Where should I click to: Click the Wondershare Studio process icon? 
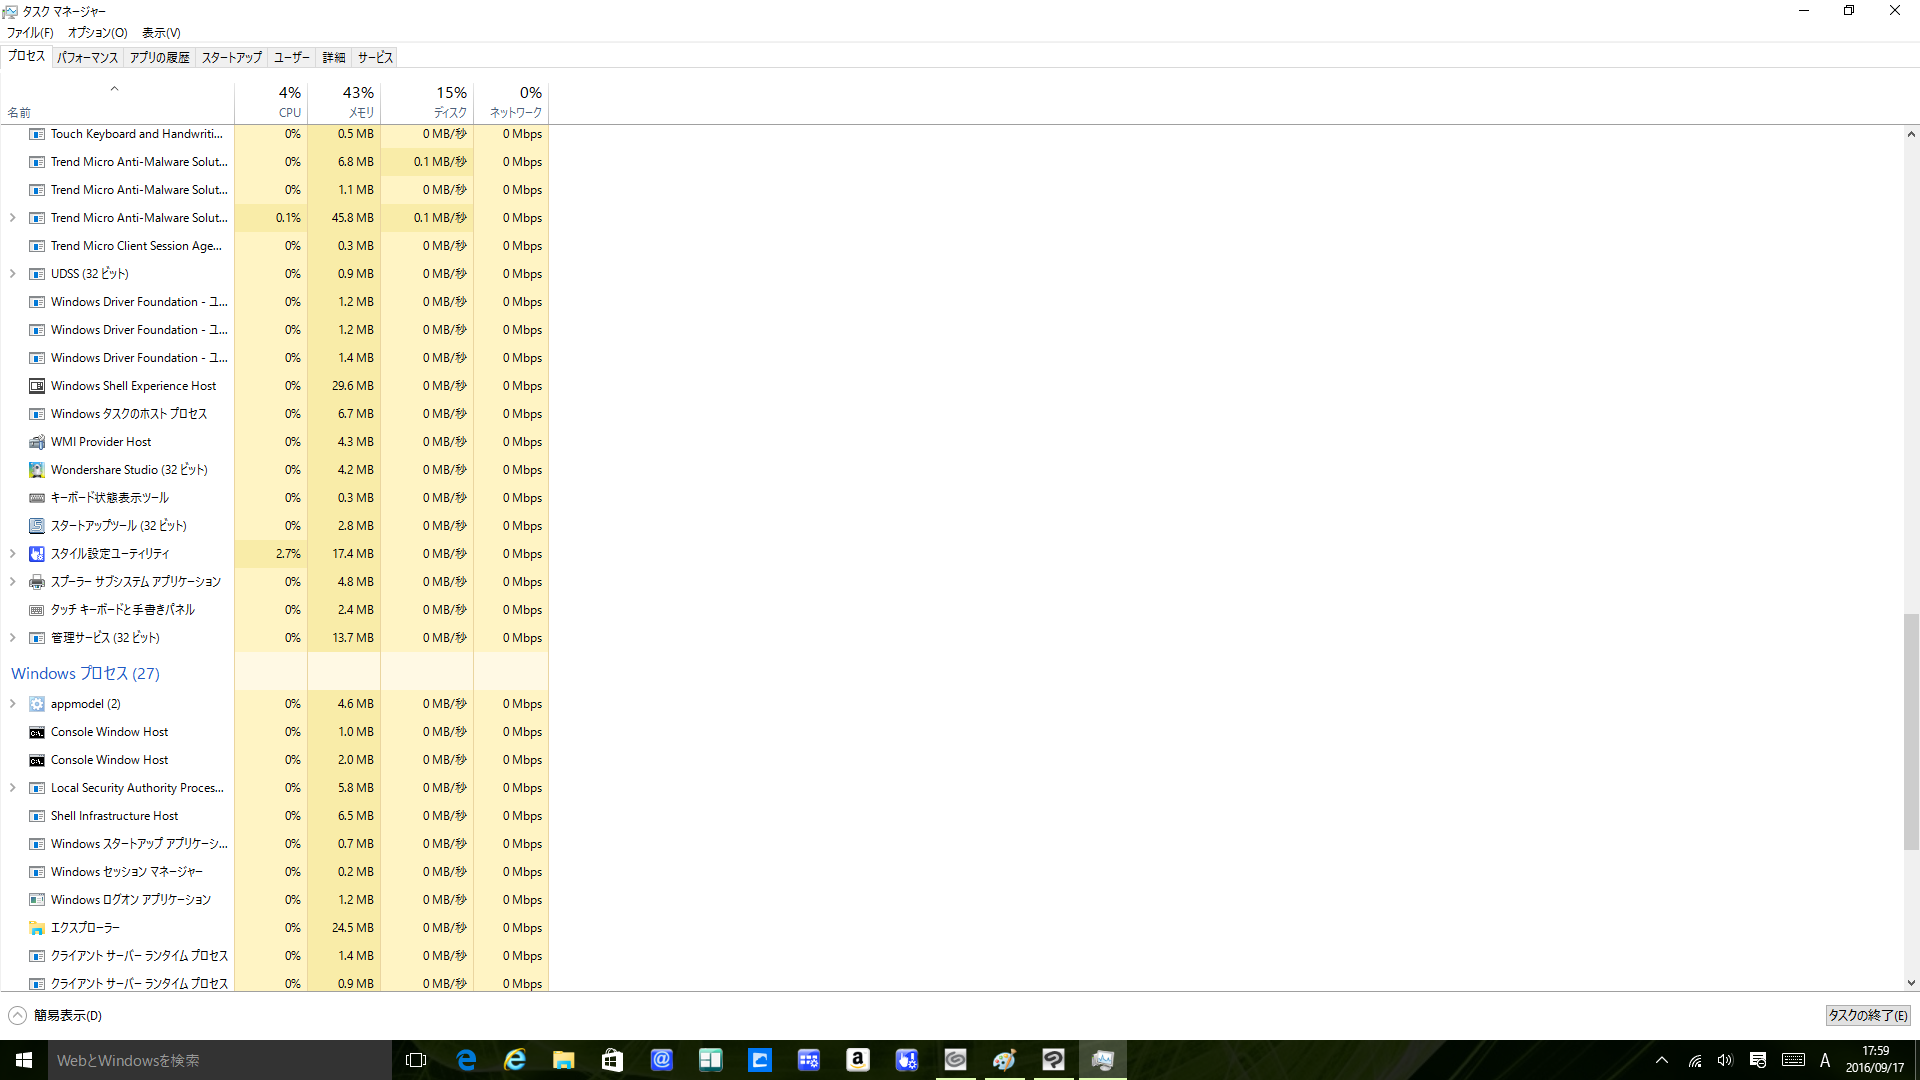(x=37, y=470)
